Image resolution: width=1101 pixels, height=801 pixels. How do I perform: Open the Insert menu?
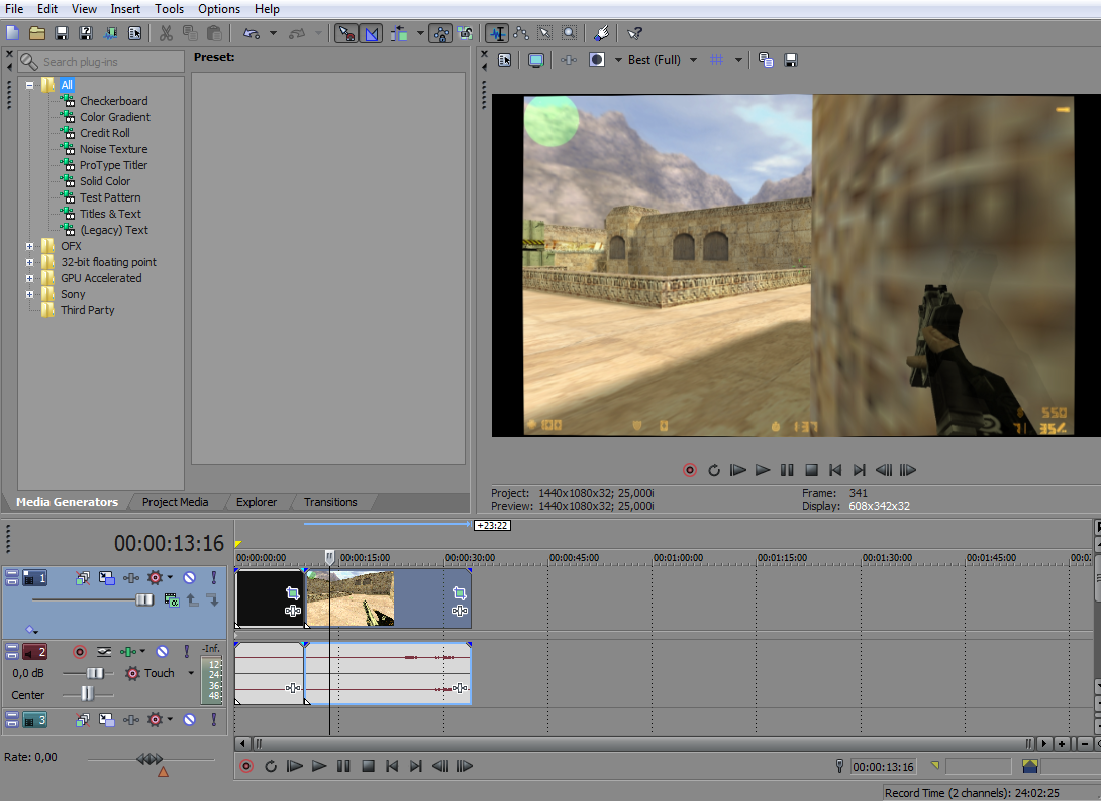(x=125, y=9)
